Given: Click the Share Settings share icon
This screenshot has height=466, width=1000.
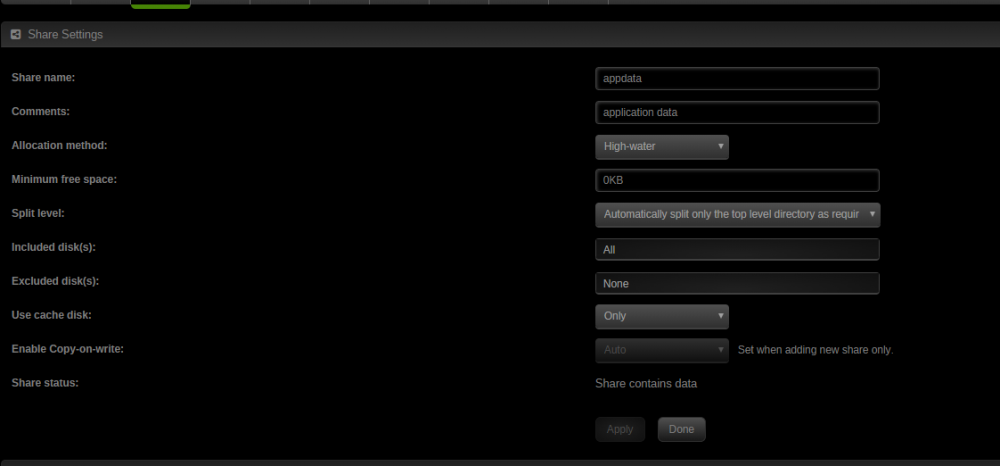Looking at the screenshot, I should tap(16, 34).
